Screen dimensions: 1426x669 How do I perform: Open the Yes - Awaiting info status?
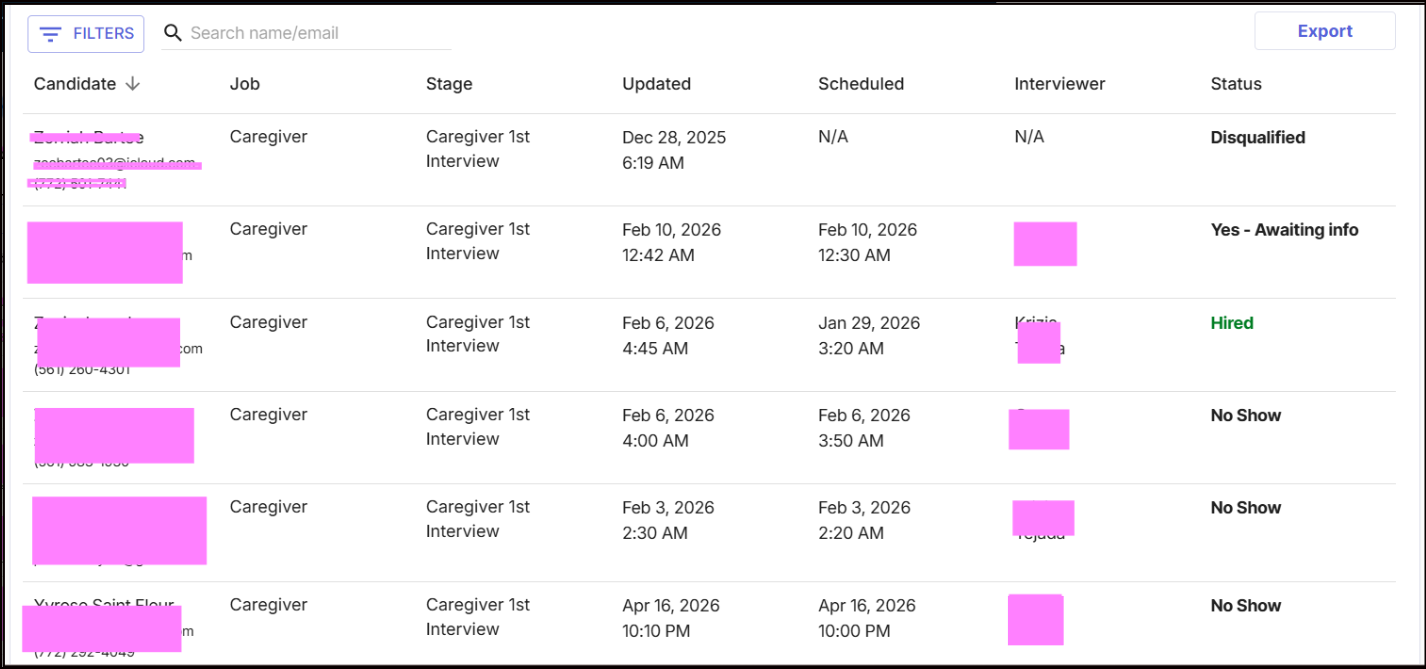[1285, 230]
